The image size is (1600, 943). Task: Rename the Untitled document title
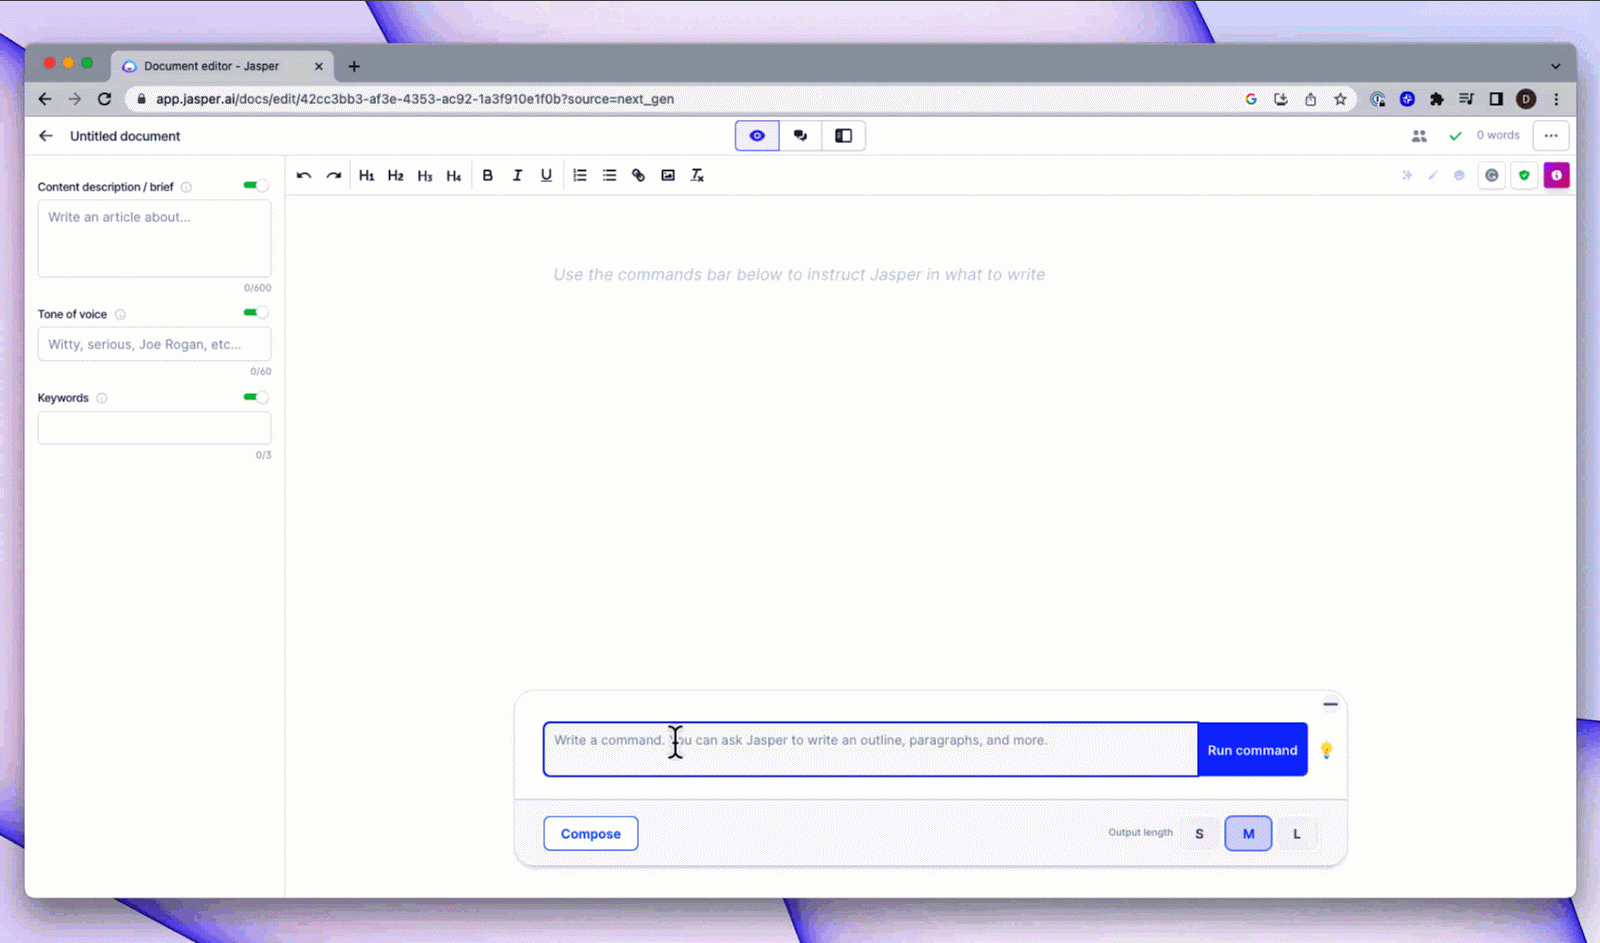tap(125, 136)
